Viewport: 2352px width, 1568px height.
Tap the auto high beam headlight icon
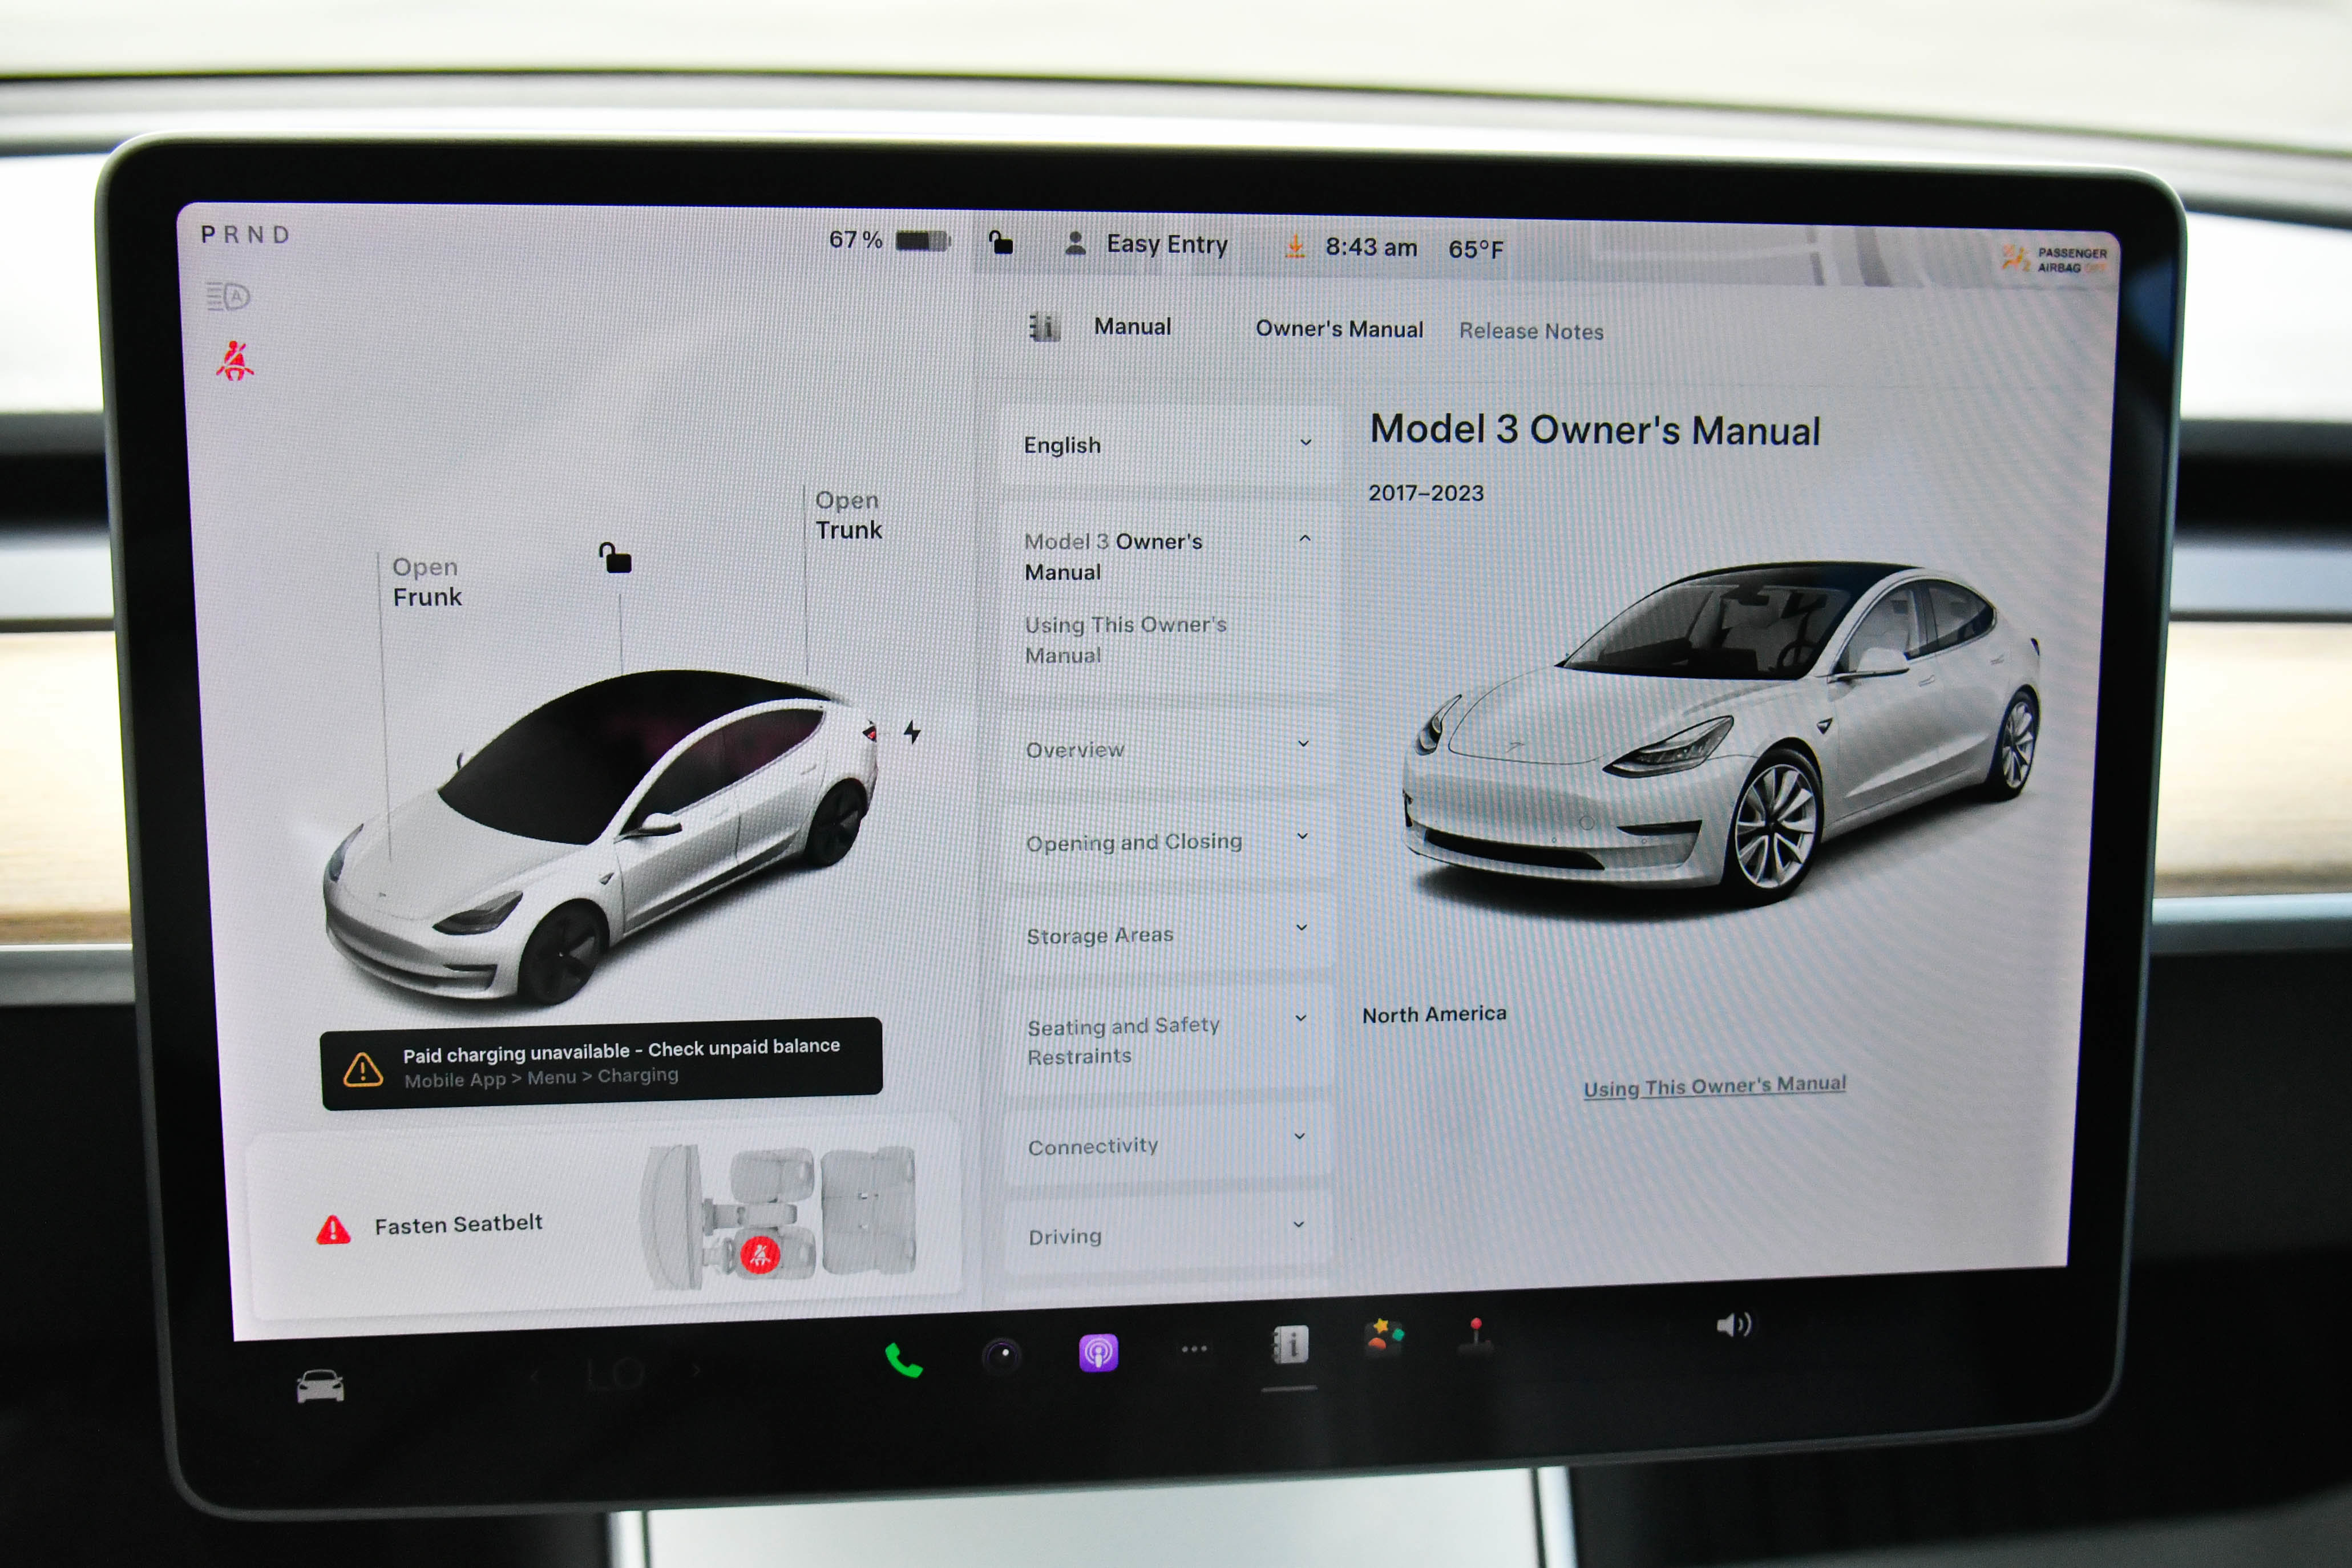(228, 297)
